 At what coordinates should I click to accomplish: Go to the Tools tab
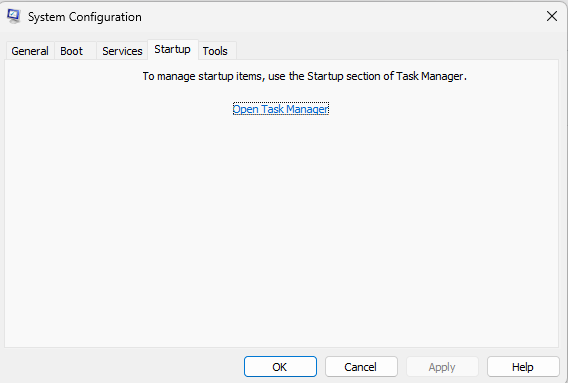click(217, 51)
